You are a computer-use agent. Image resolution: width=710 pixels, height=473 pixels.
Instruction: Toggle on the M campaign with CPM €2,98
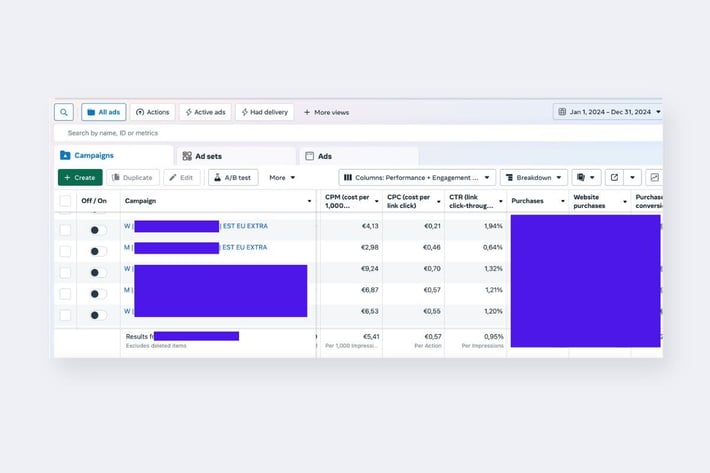98,251
